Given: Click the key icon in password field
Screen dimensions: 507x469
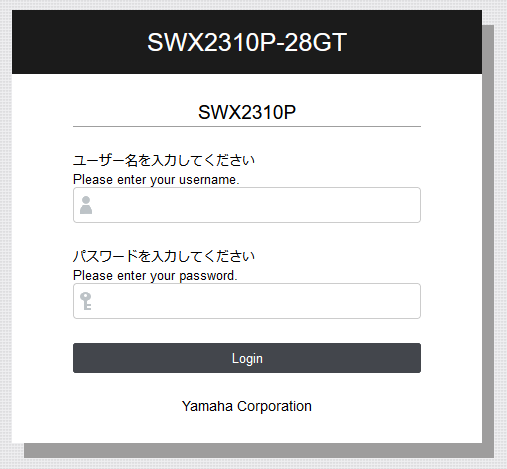Looking at the screenshot, I should [86, 301].
